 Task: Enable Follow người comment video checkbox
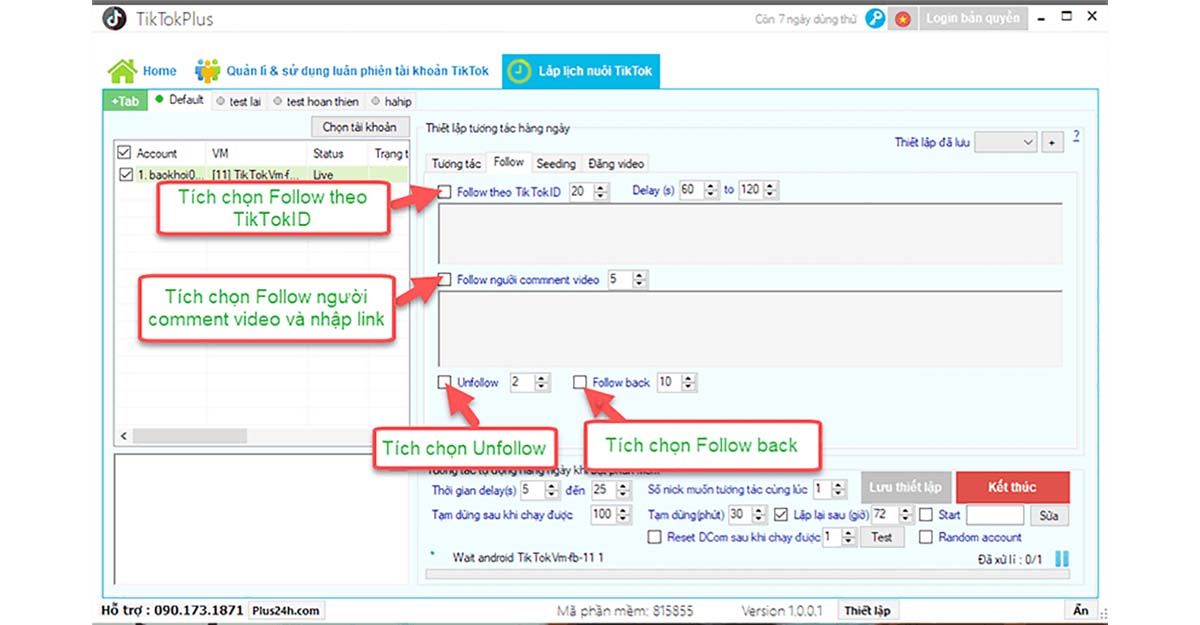pos(445,279)
